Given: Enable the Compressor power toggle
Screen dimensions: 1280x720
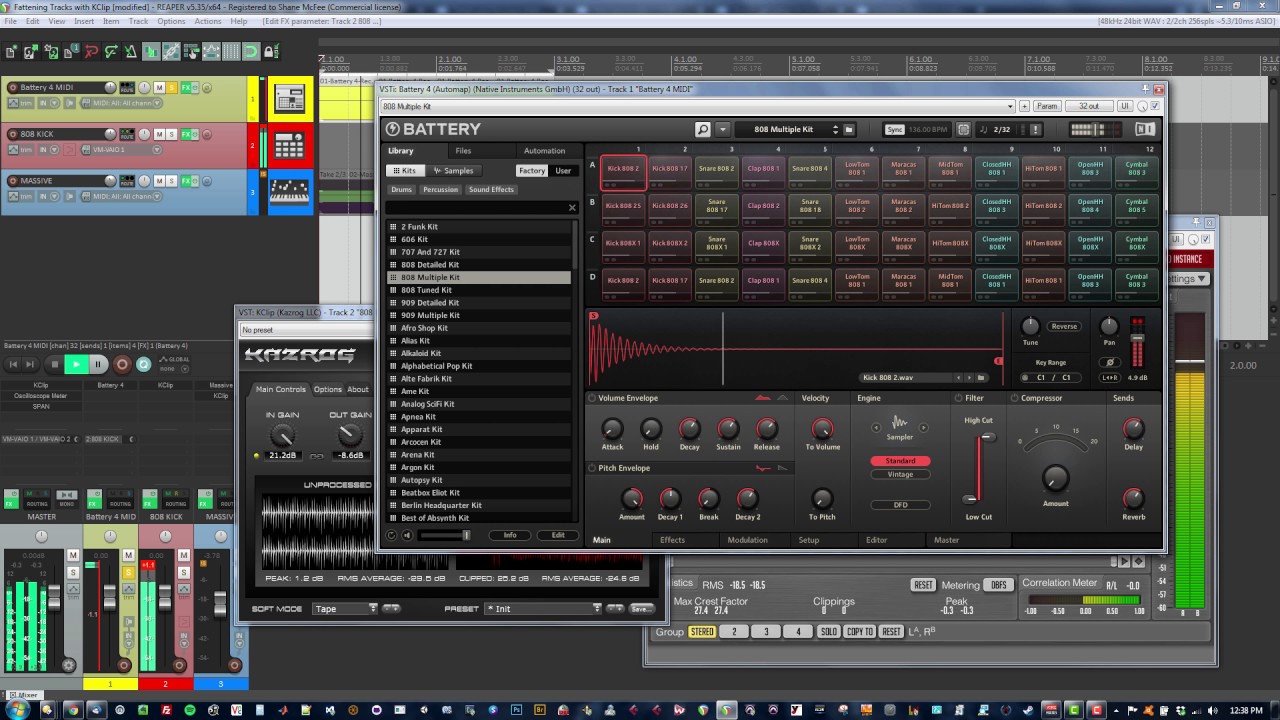Looking at the screenshot, I should pos(1014,398).
